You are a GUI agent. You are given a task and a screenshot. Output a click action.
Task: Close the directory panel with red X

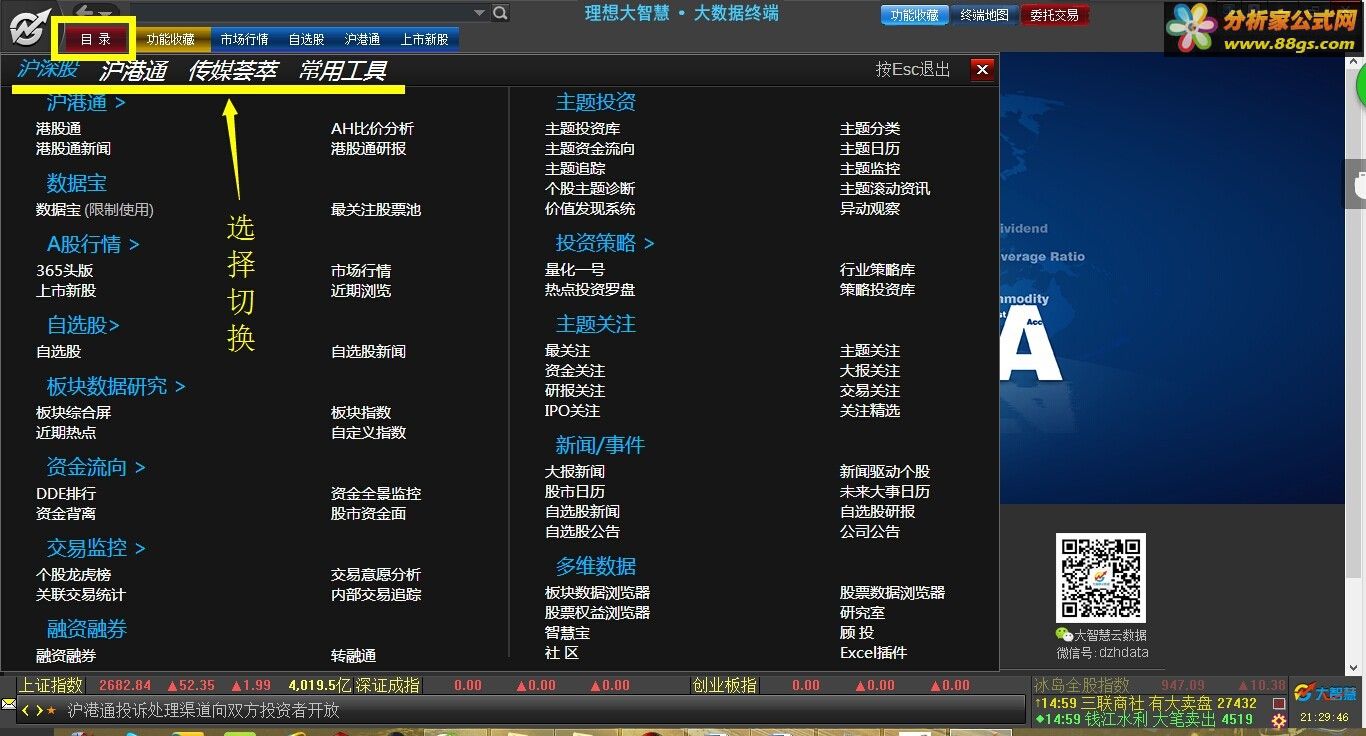[982, 69]
